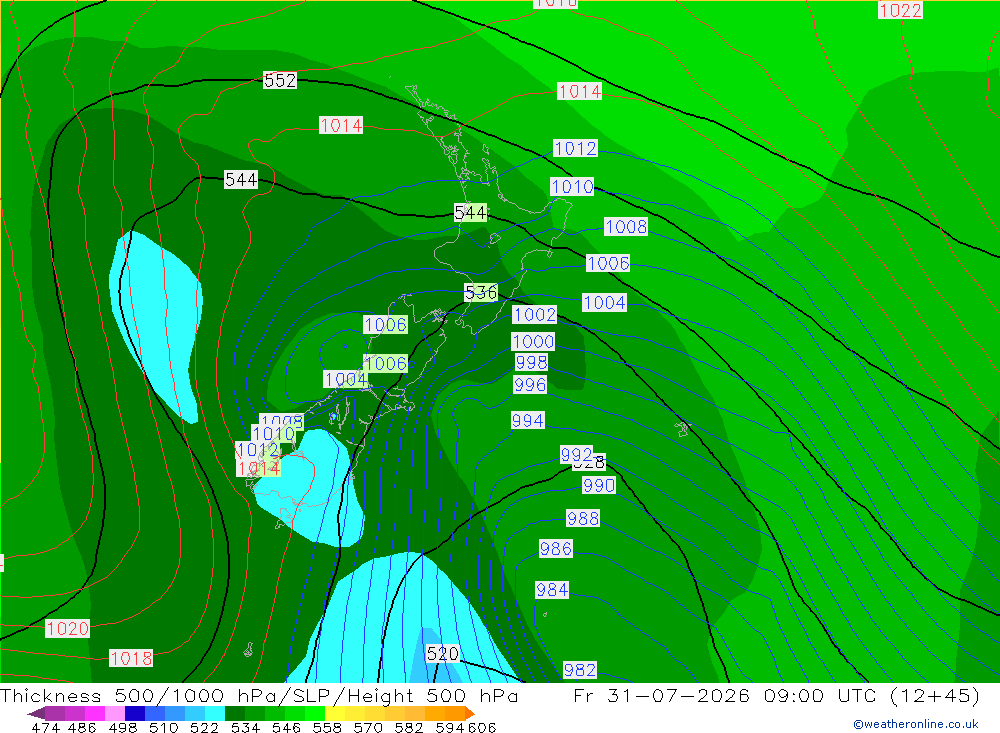Click the pale pink legend swatch above 498

(115, 713)
